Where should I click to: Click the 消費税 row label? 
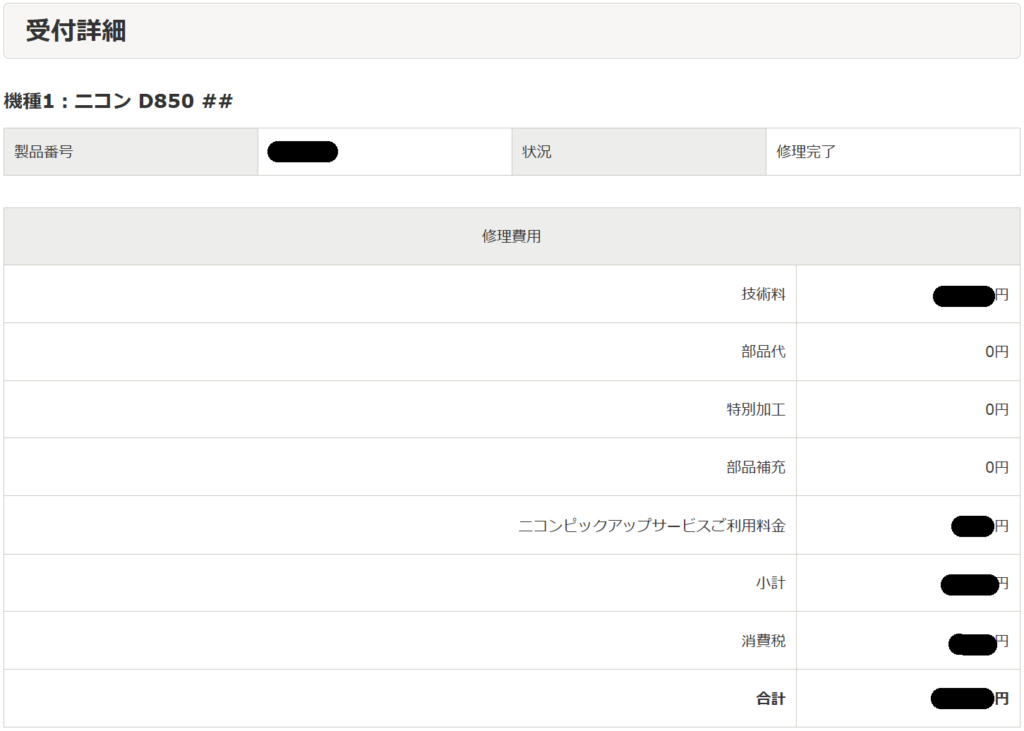coord(763,641)
